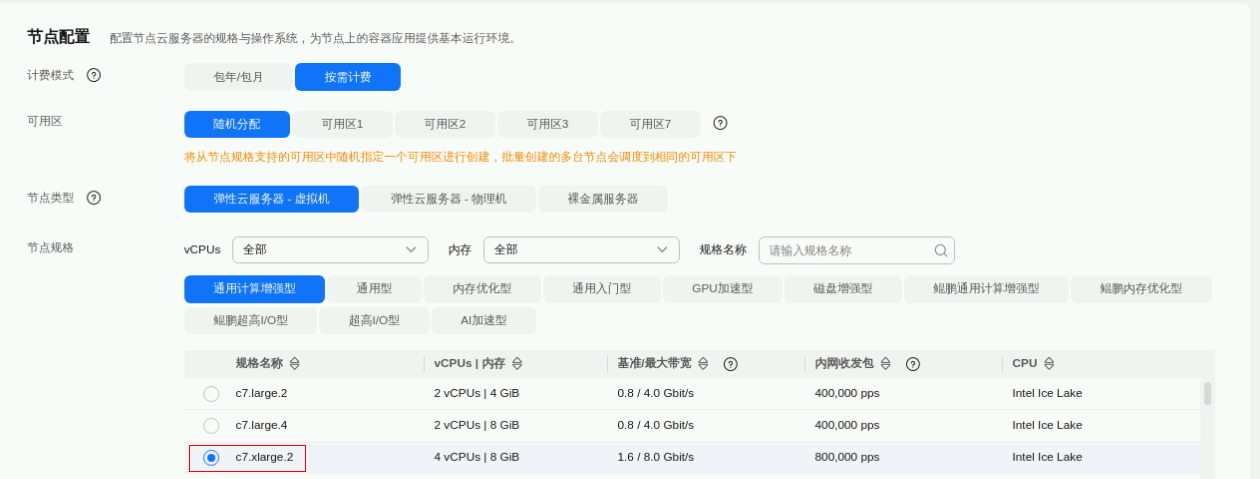
Task: Sort by CPU column
Action: click(1049, 364)
